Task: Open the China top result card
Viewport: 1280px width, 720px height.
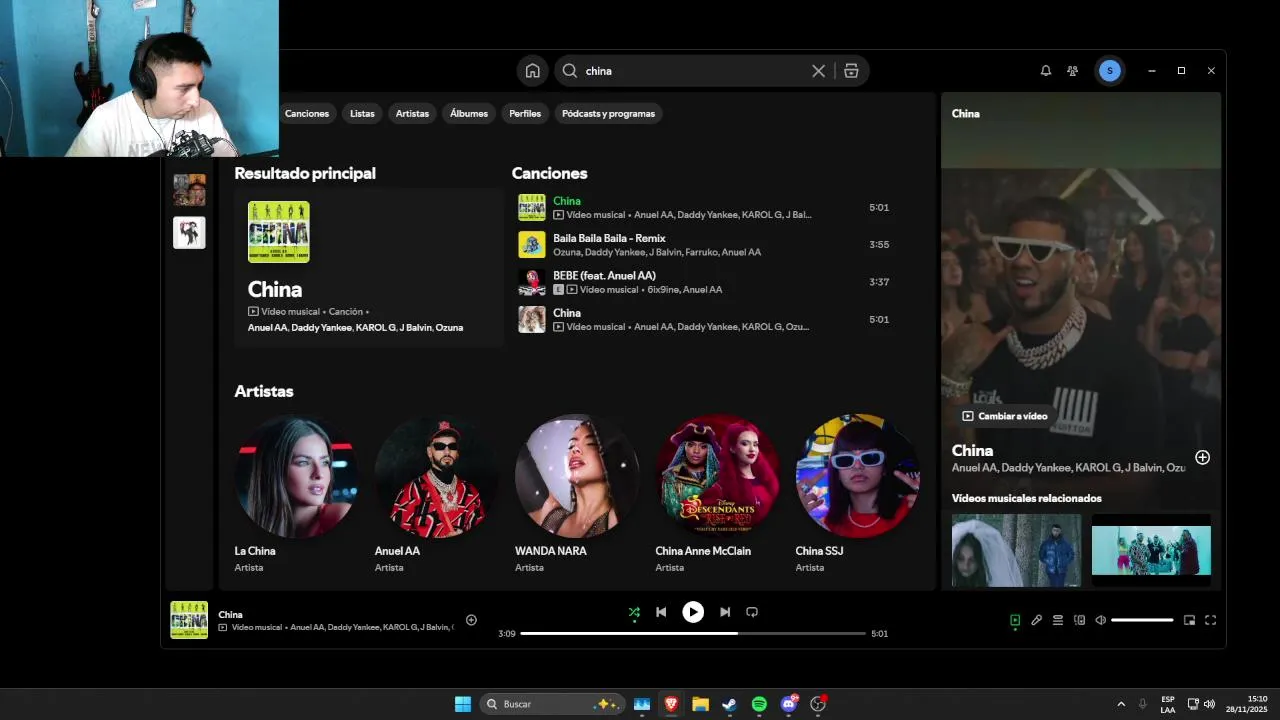Action: [x=369, y=268]
